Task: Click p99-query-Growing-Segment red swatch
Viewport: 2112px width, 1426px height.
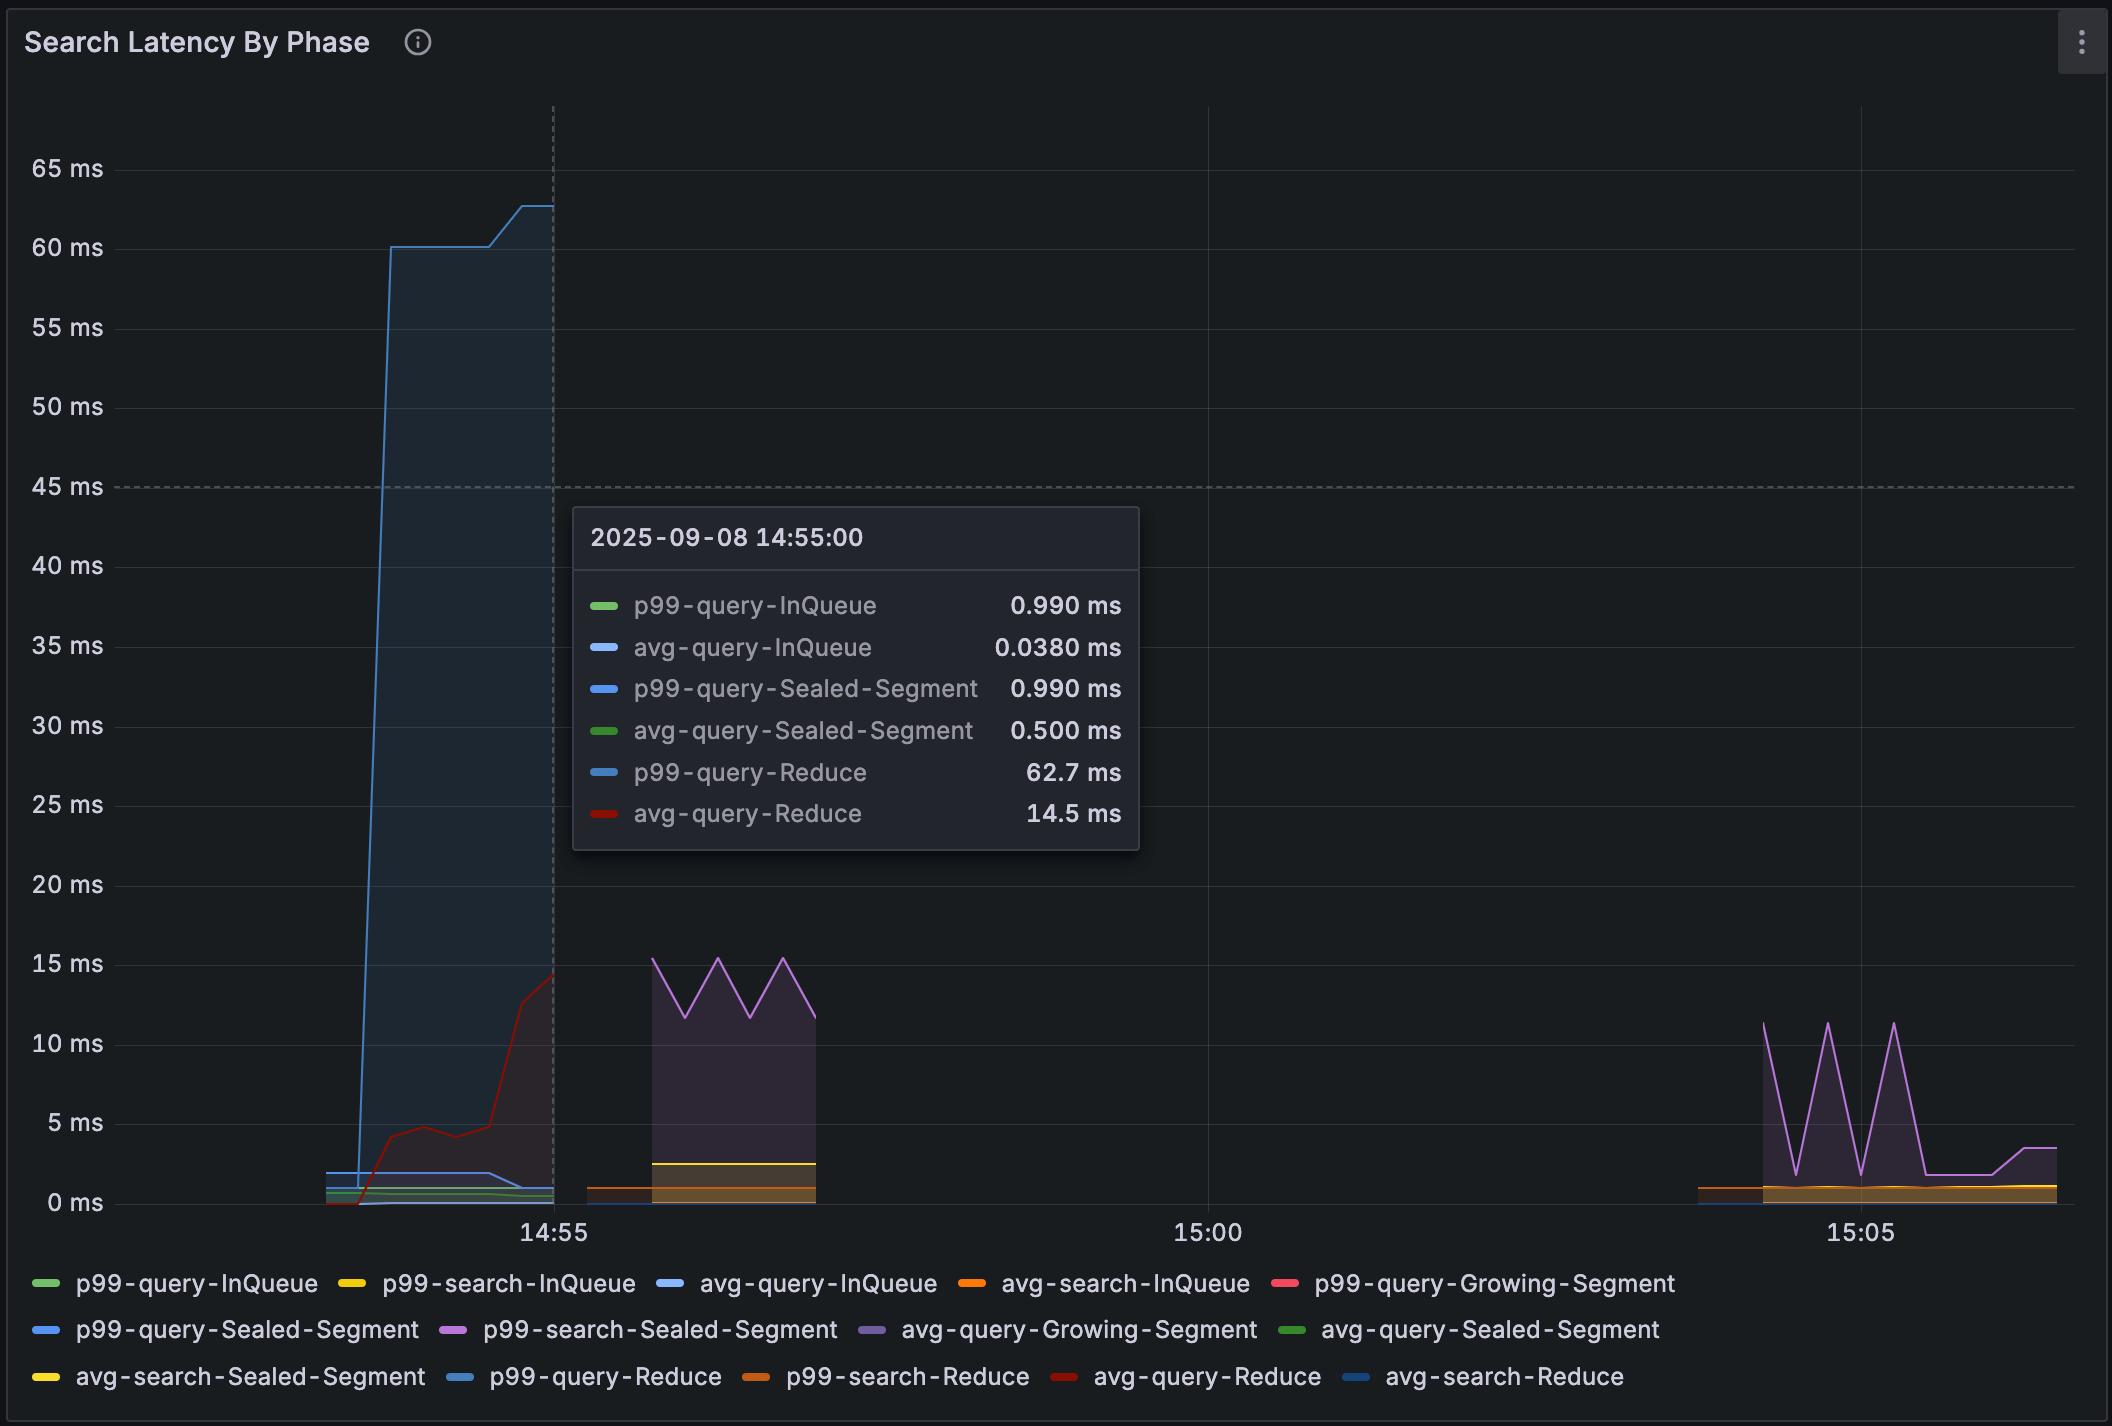Action: point(1284,1283)
